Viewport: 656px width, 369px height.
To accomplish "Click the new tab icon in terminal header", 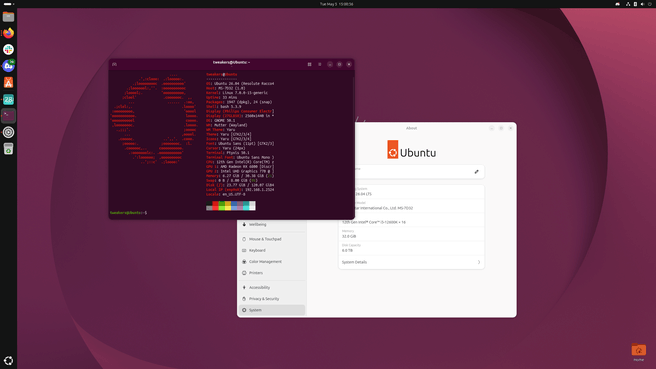I will click(114, 64).
